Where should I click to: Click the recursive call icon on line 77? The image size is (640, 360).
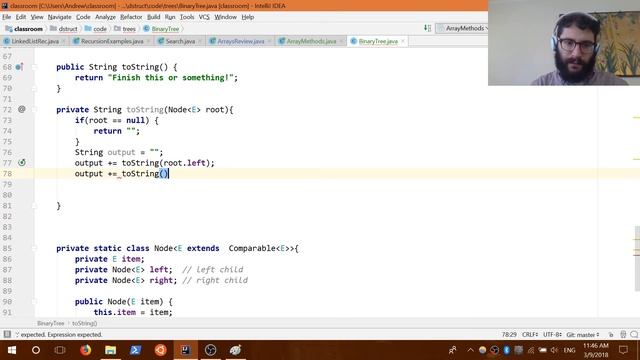click(x=22, y=162)
